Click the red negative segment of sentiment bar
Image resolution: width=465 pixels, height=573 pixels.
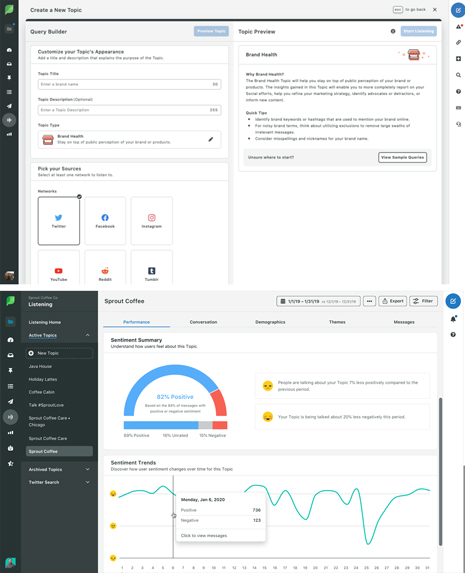click(220, 425)
